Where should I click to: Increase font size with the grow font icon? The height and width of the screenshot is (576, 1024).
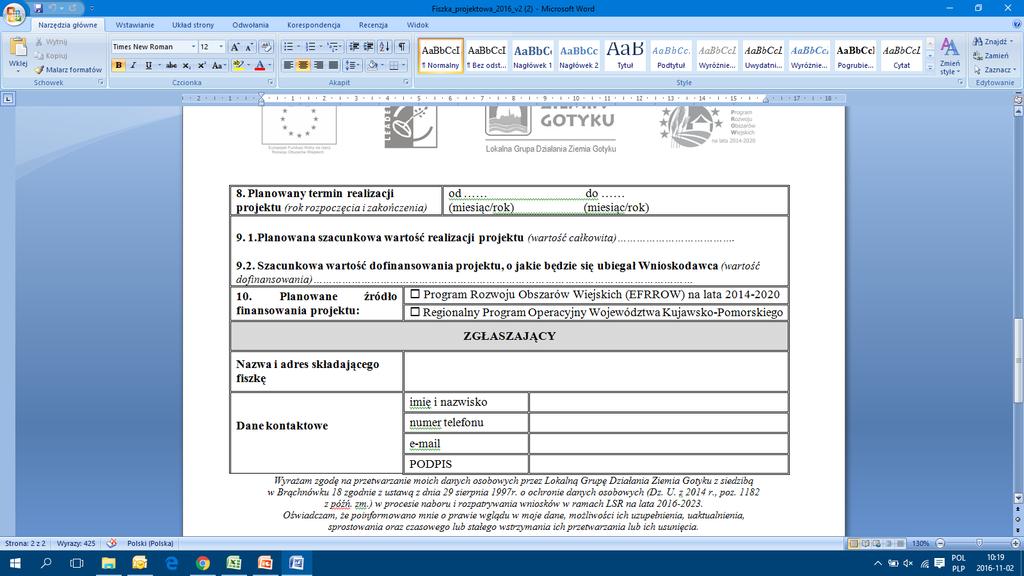click(x=234, y=47)
